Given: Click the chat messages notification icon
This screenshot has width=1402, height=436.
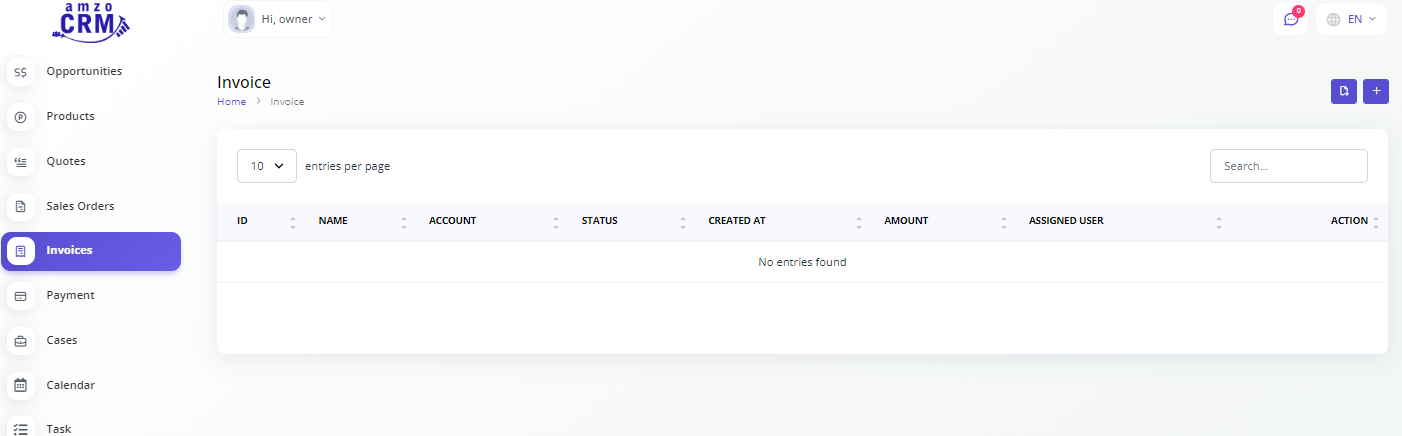Looking at the screenshot, I should 1290,19.
